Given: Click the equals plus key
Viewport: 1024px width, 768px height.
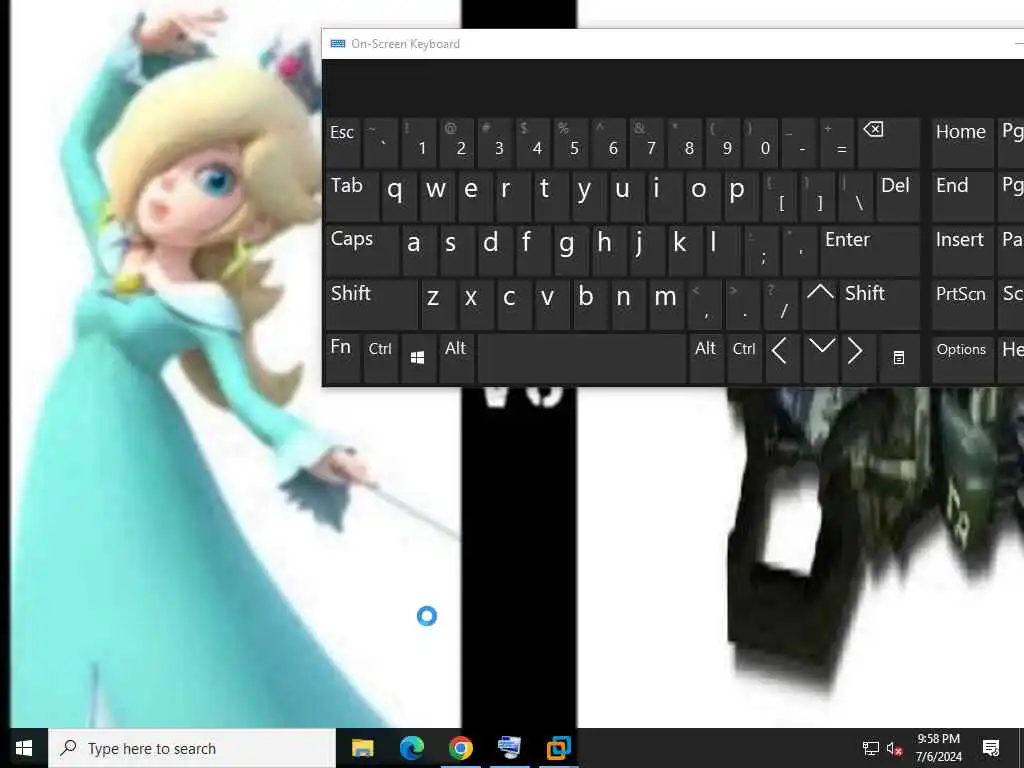Looking at the screenshot, I should [x=837, y=142].
